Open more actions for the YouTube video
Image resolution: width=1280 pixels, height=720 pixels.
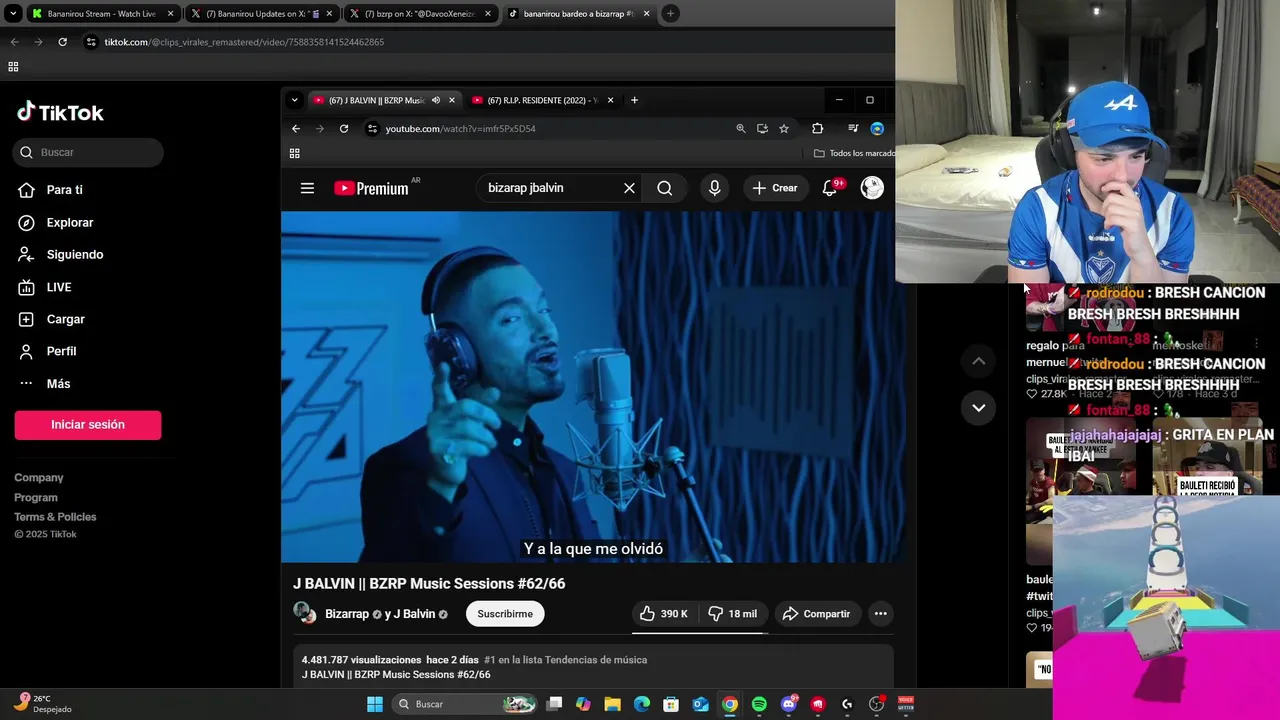point(880,614)
